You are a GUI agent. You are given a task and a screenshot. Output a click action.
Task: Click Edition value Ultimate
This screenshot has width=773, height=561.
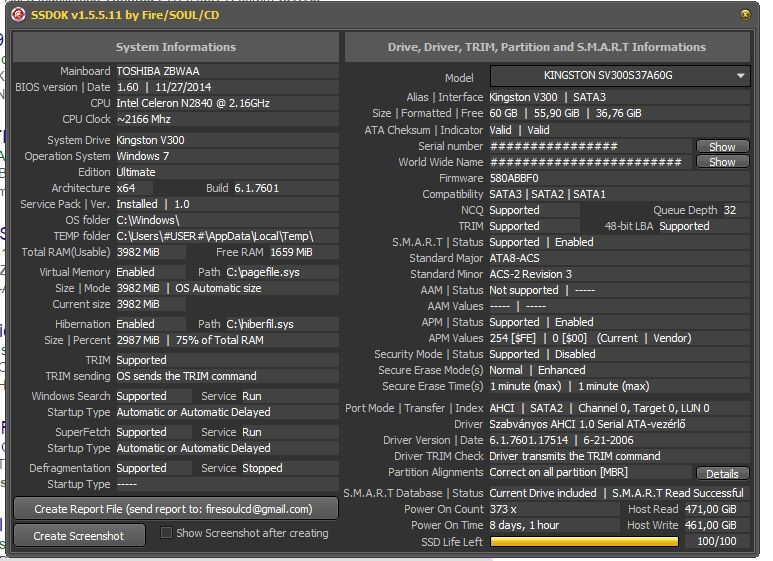136,172
